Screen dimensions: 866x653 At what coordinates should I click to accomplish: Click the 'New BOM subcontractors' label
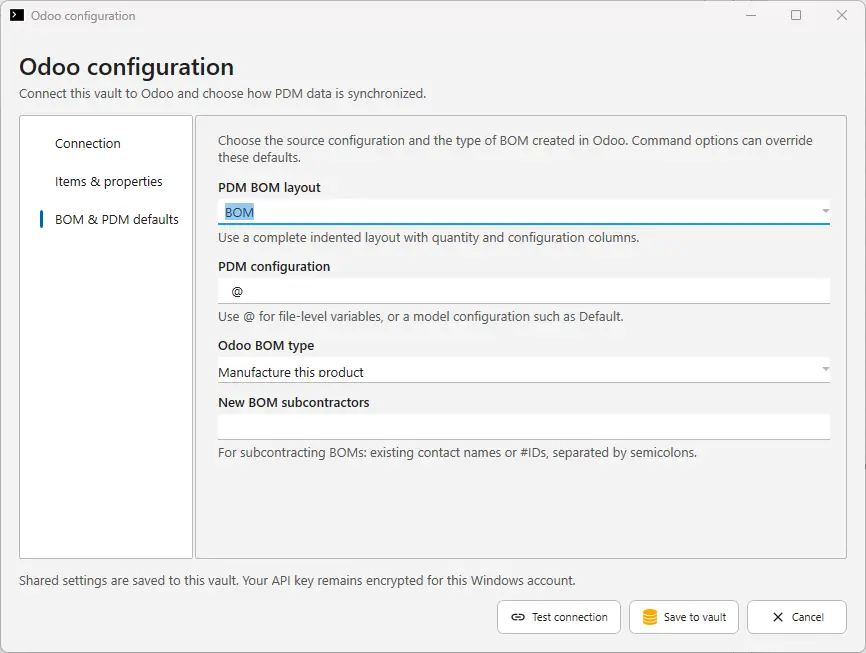click(x=294, y=402)
